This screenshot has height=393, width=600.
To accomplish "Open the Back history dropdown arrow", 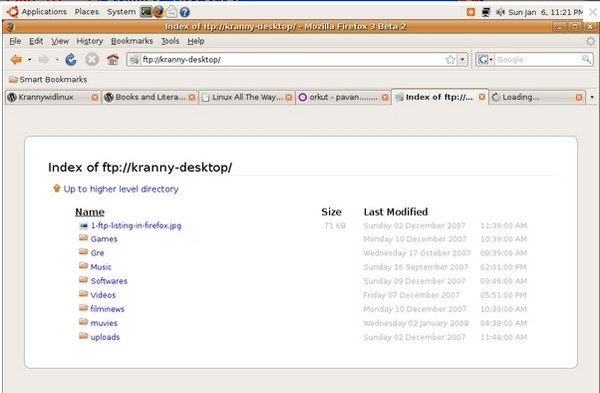I will click(29, 60).
